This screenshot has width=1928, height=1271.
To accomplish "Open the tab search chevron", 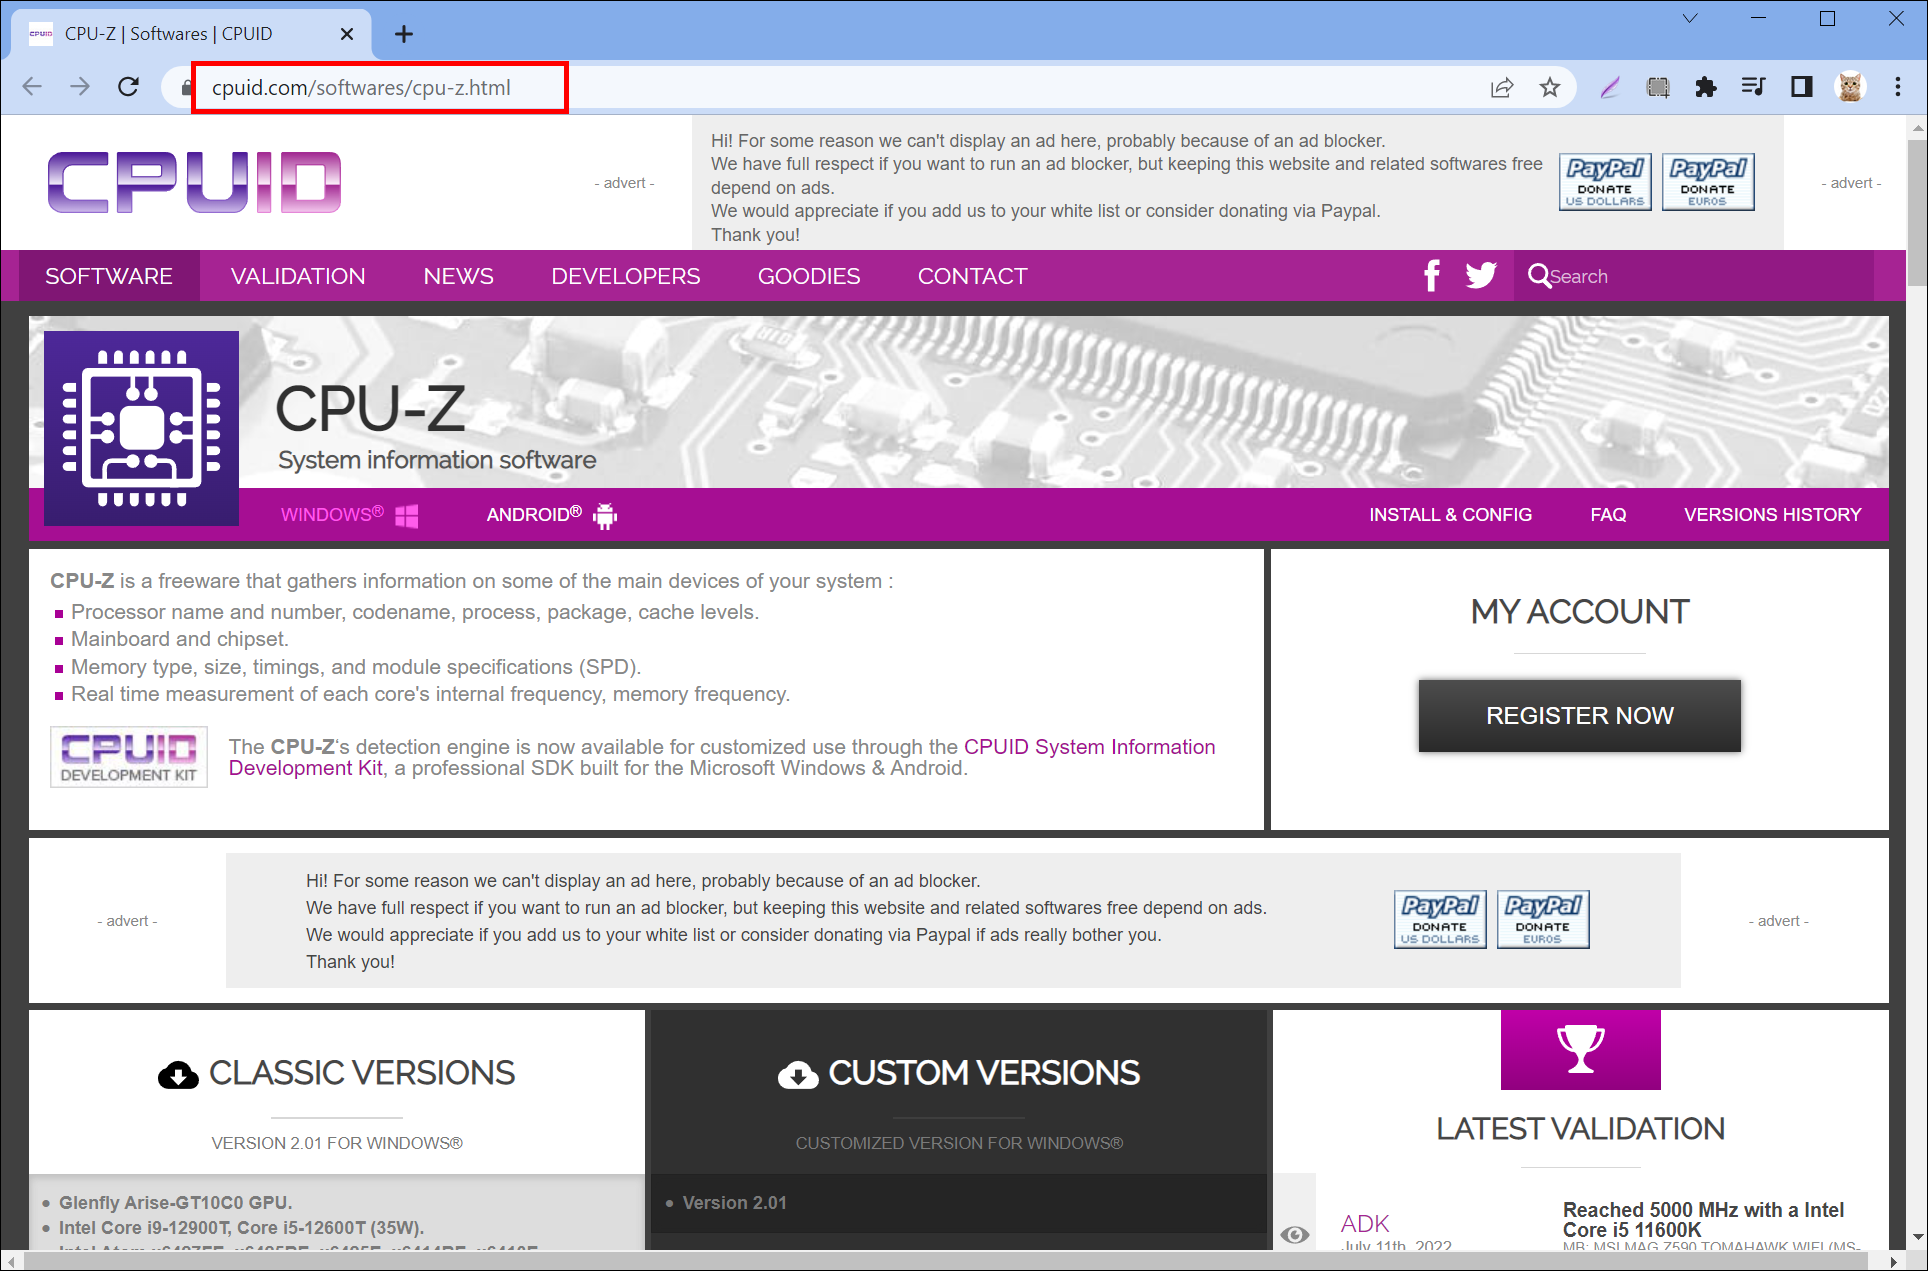I will (1690, 18).
